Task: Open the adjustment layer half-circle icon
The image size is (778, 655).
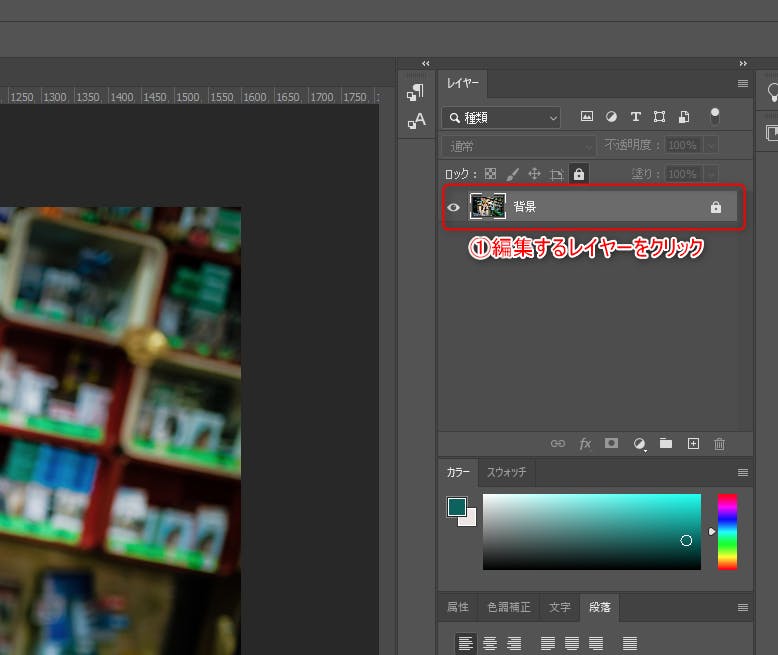Action: click(x=639, y=444)
